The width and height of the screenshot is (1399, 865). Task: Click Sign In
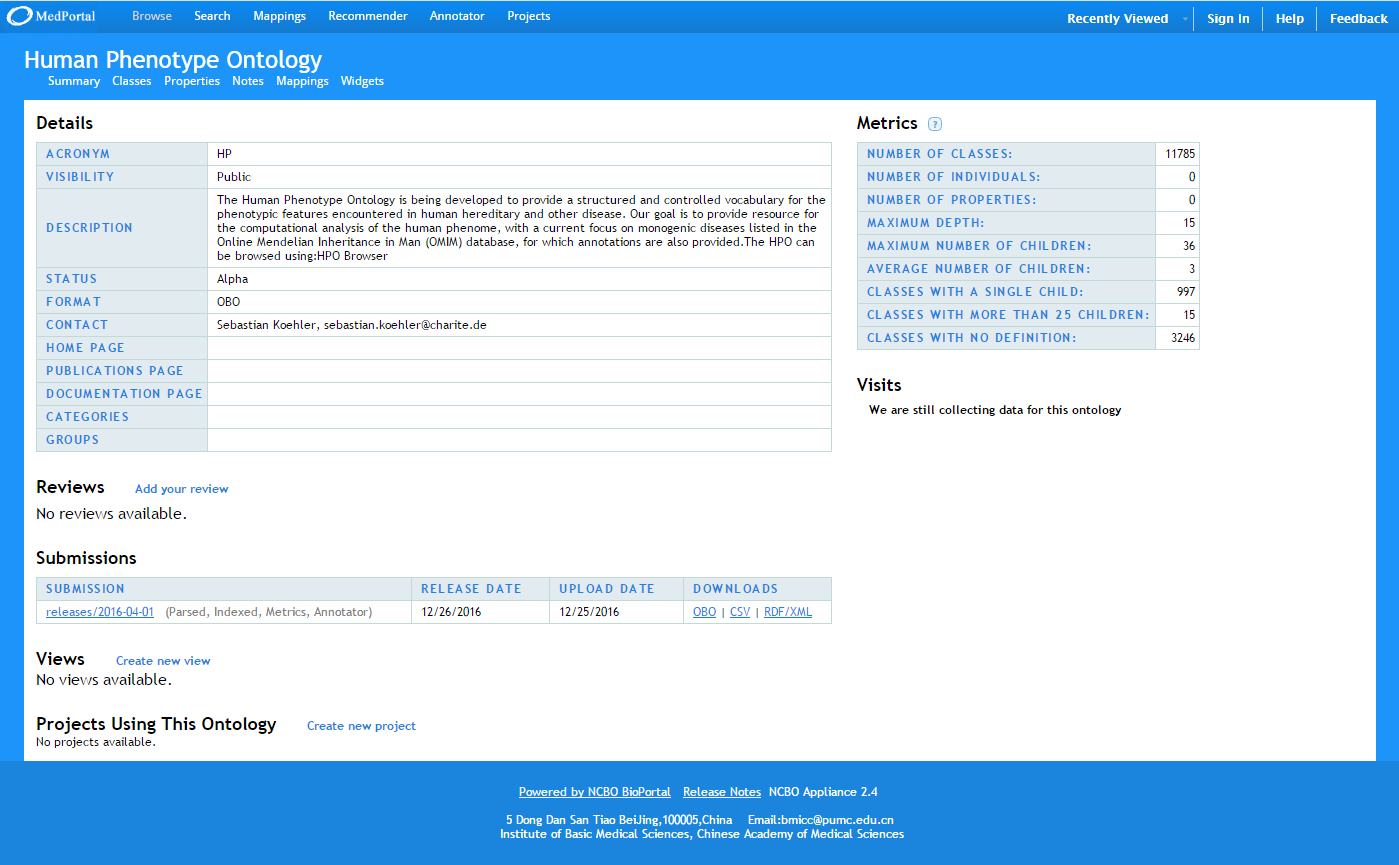click(1228, 19)
